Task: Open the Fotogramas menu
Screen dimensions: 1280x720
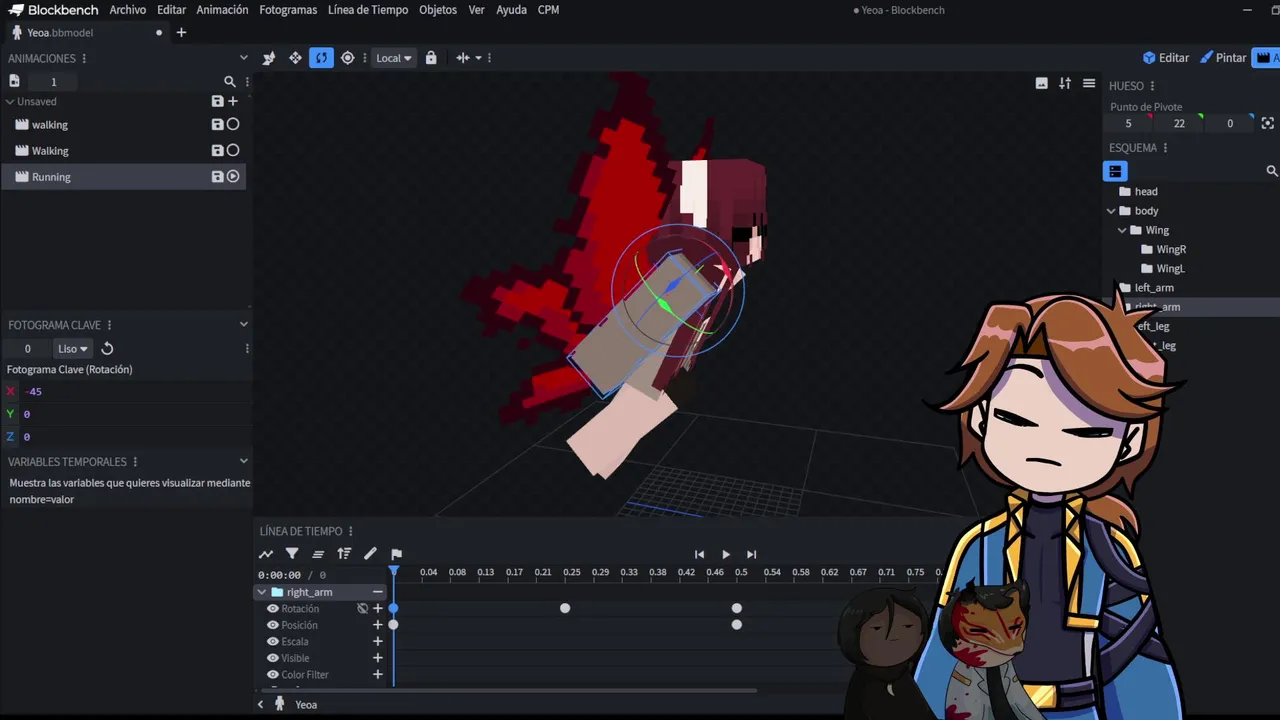Action: click(288, 10)
